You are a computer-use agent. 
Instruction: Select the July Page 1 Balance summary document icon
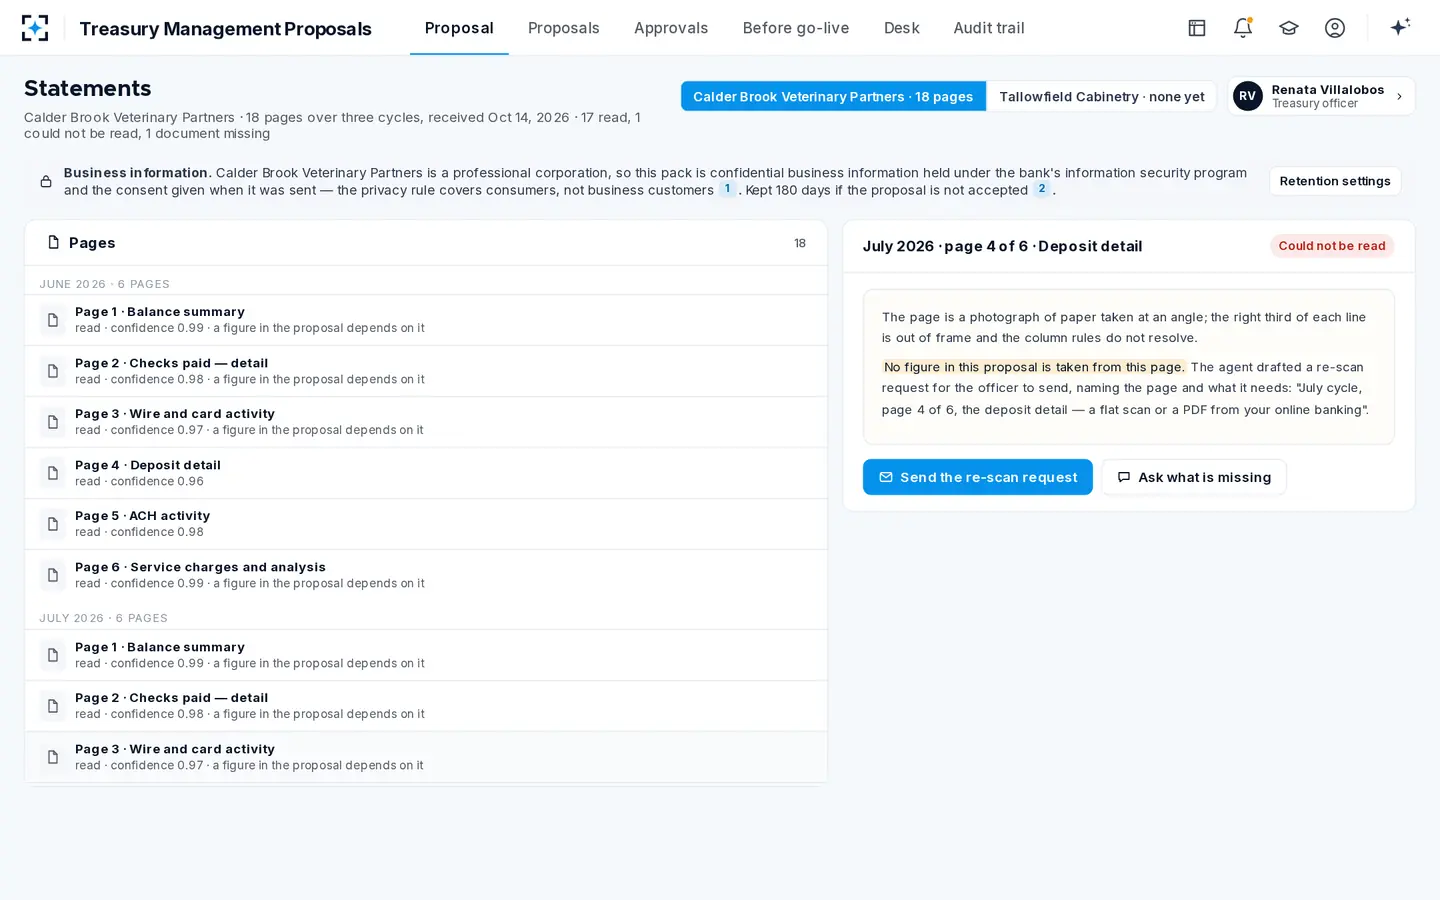[x=53, y=655]
